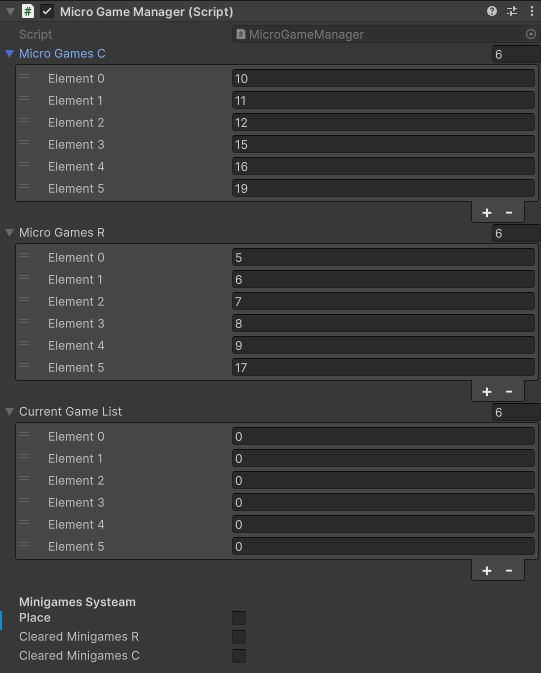
Task: Remove an element from Current Game List
Action: (x=509, y=571)
